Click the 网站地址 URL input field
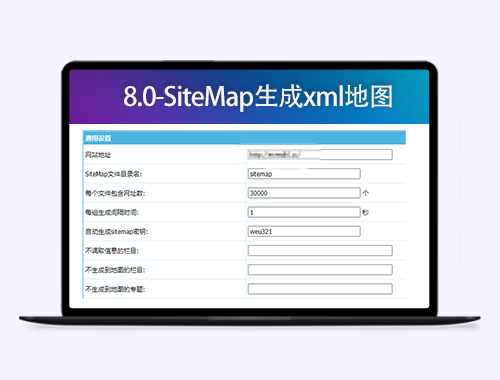 320,155
